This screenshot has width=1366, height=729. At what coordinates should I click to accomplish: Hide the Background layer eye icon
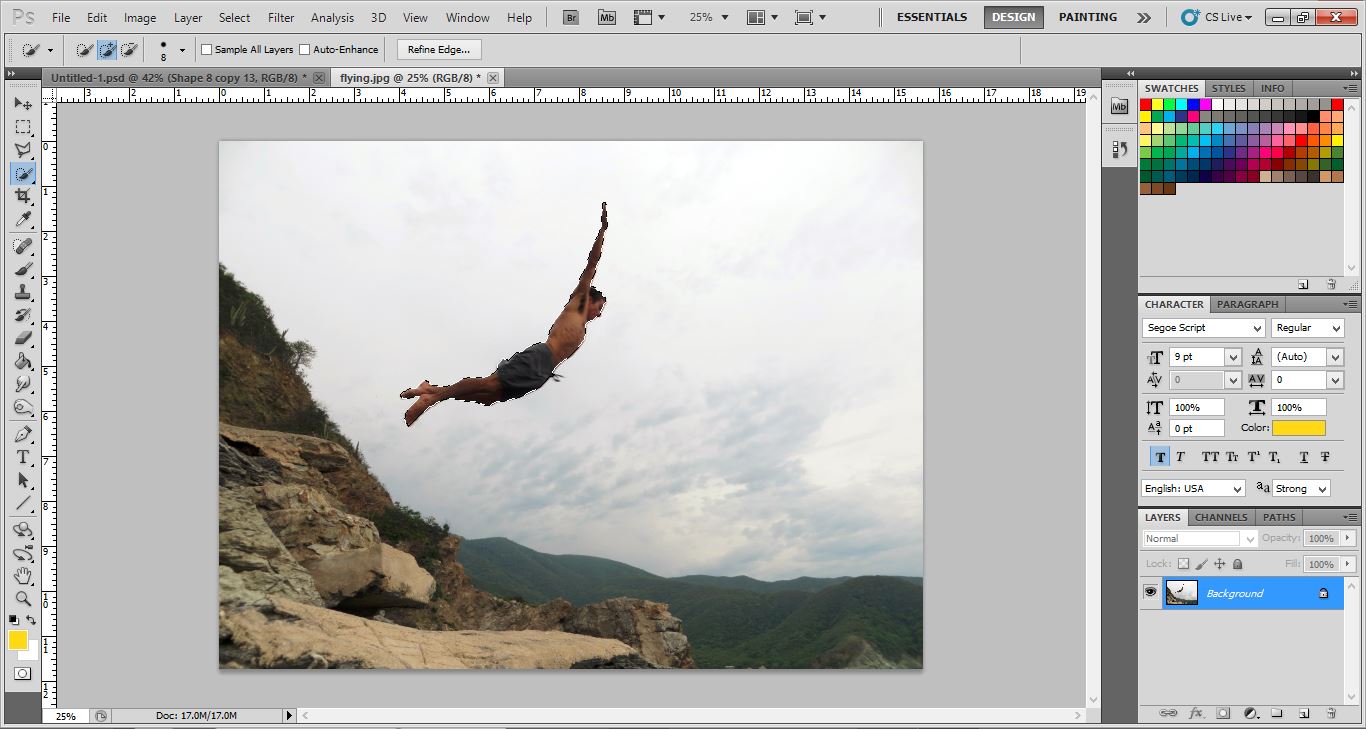[1150, 592]
